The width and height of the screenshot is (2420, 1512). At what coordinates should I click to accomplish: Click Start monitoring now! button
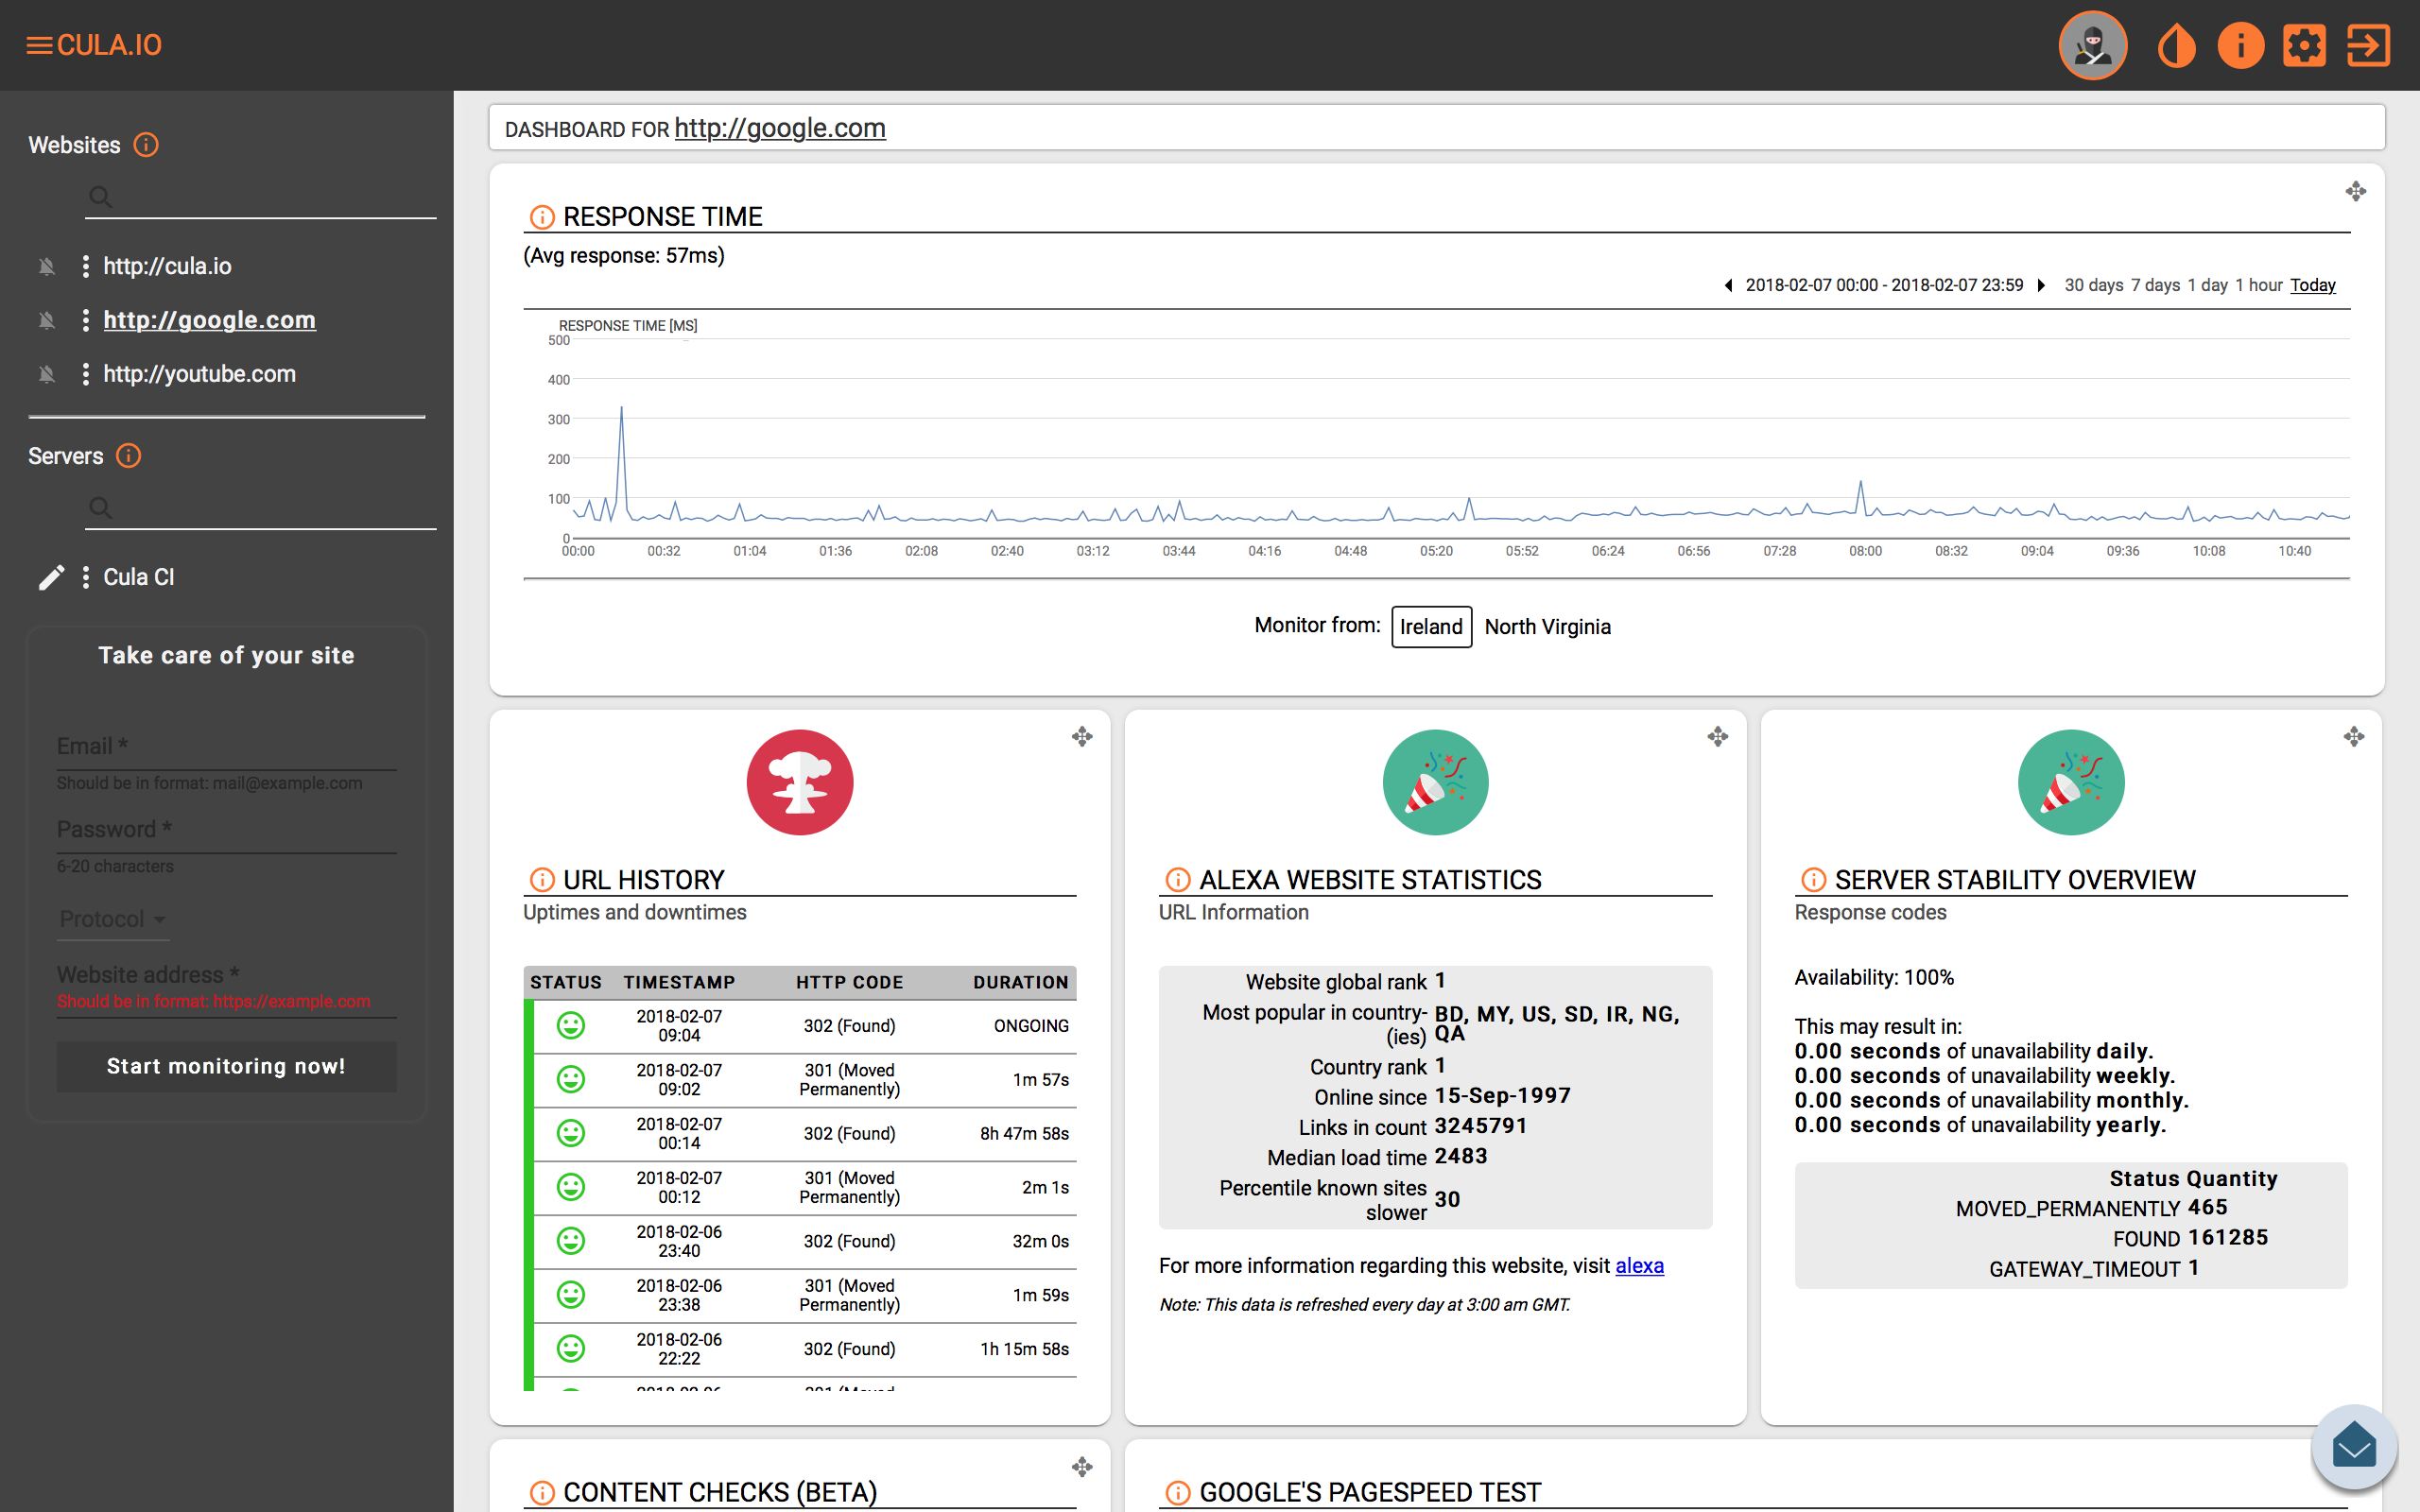(226, 1066)
